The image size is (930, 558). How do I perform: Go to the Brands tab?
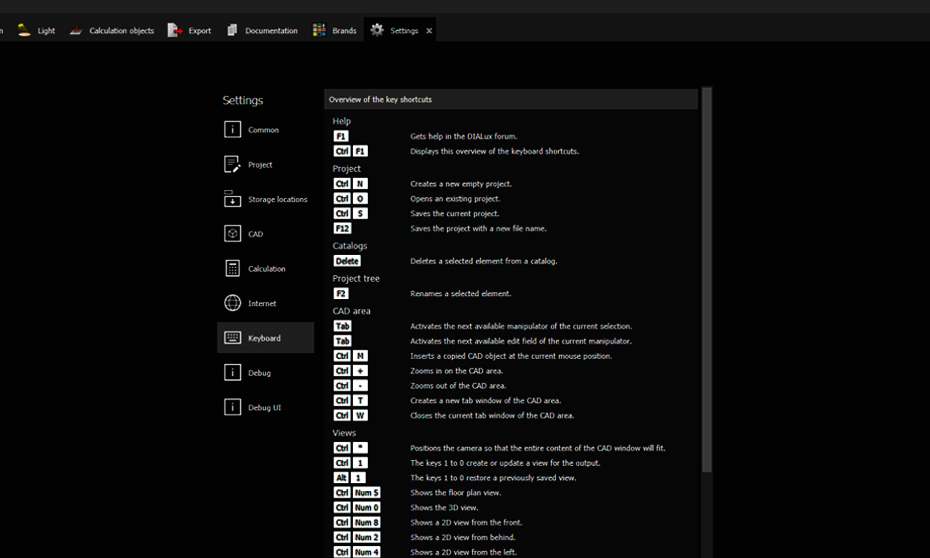[335, 31]
